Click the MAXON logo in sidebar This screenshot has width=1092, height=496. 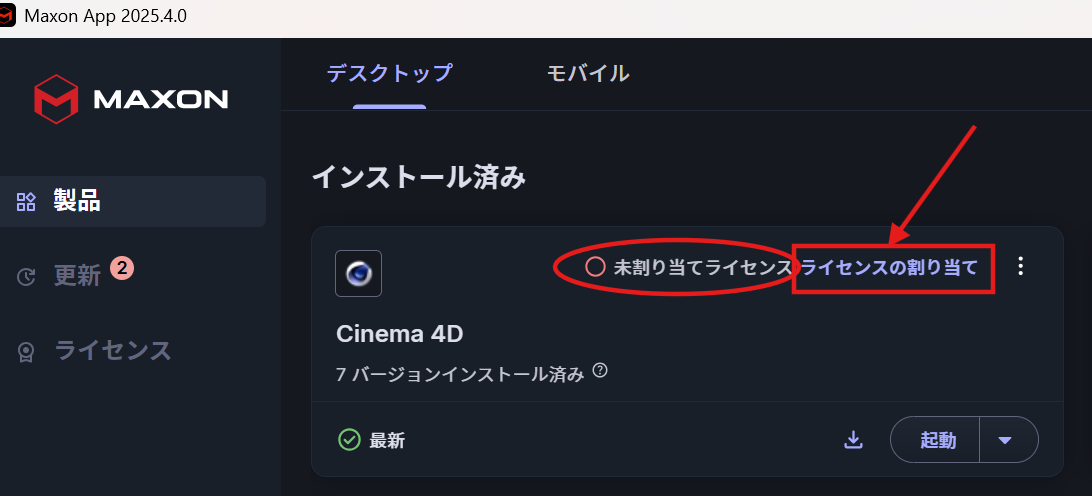pos(131,99)
